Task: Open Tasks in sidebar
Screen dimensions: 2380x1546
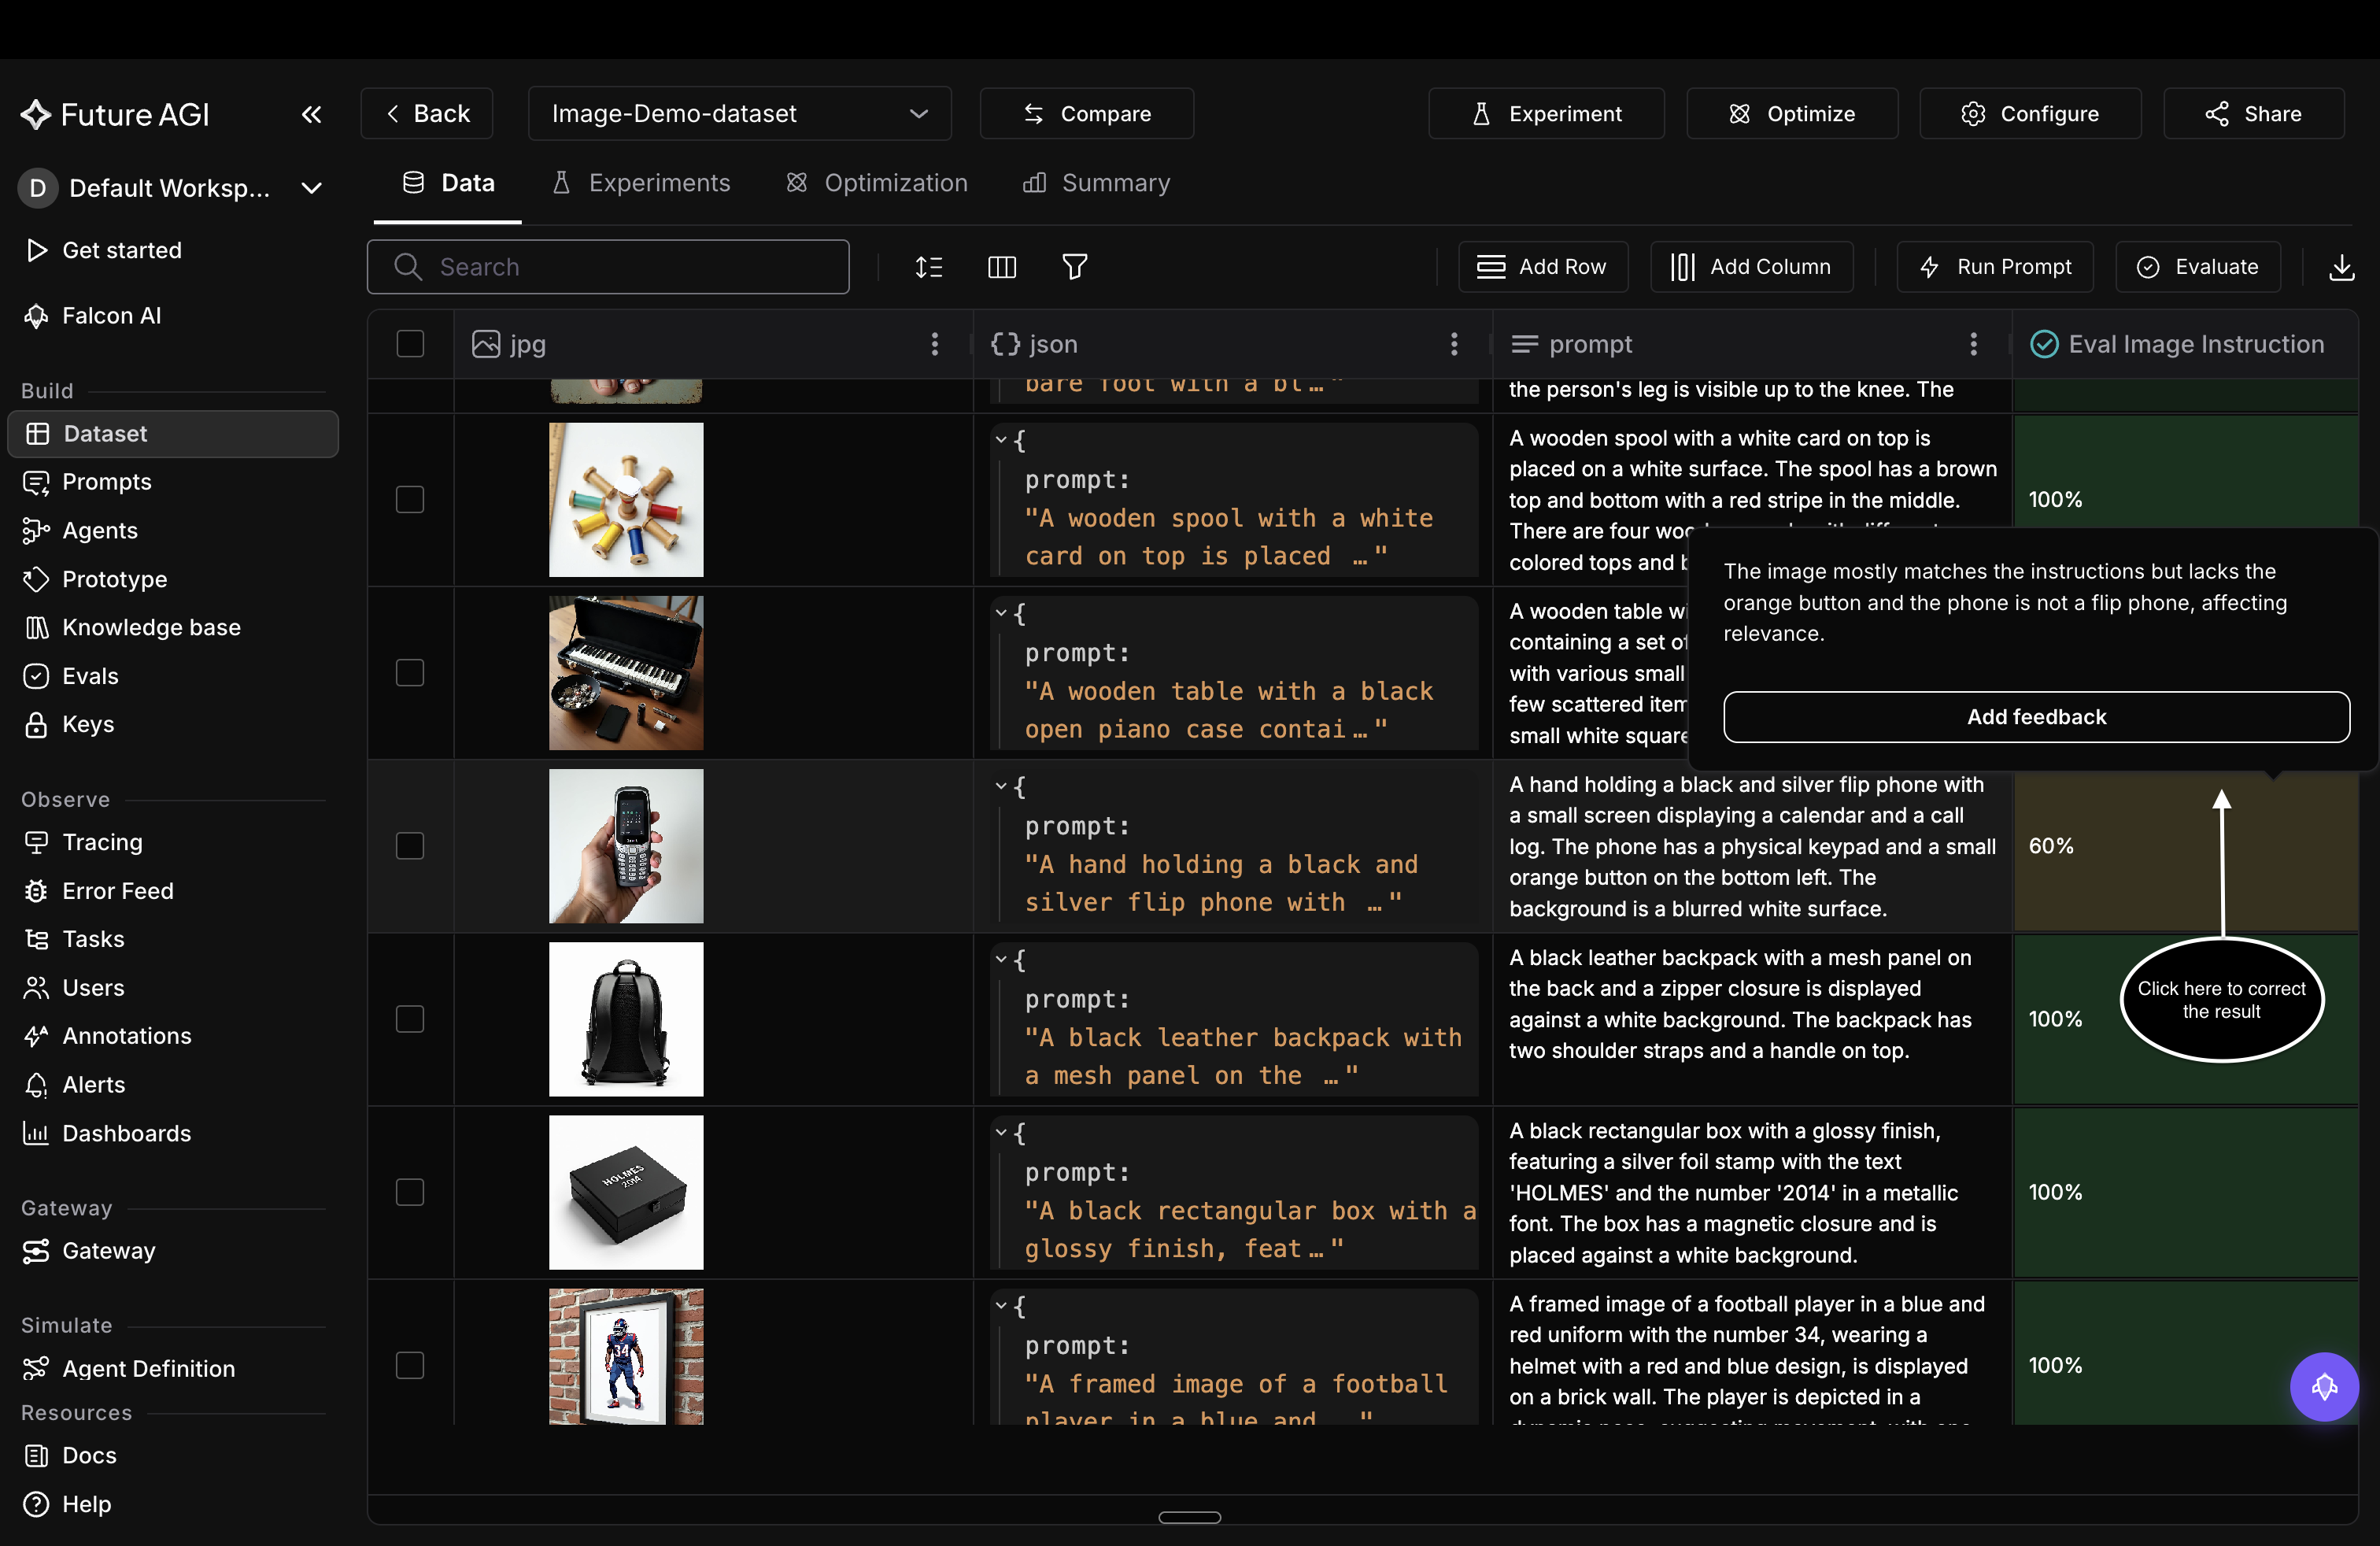Action: click(x=172, y=939)
